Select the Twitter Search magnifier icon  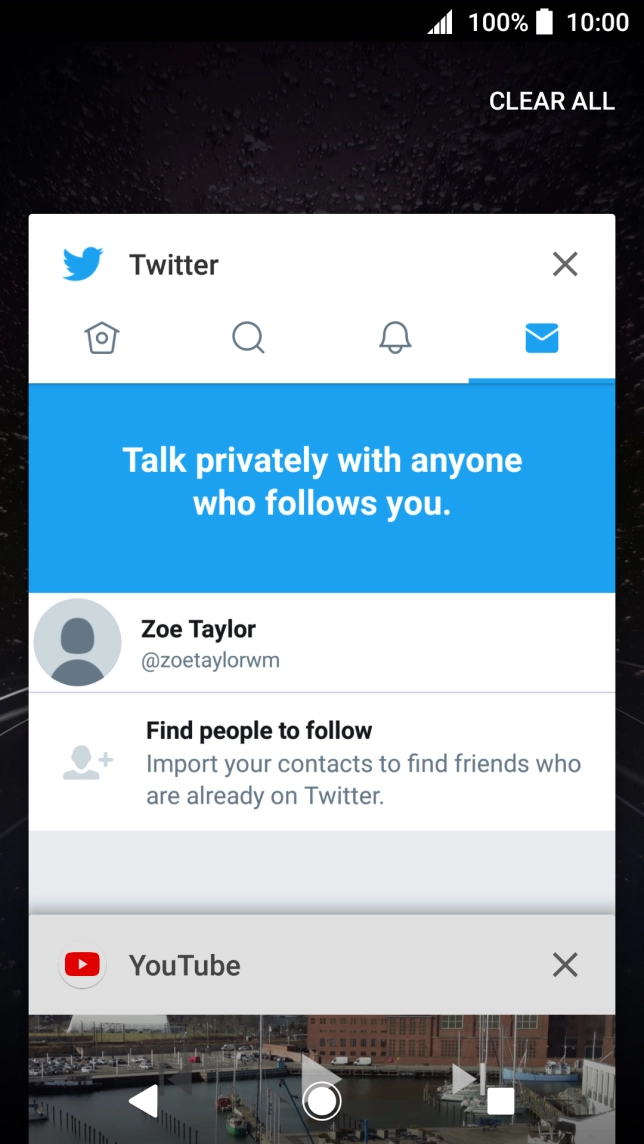(248, 338)
